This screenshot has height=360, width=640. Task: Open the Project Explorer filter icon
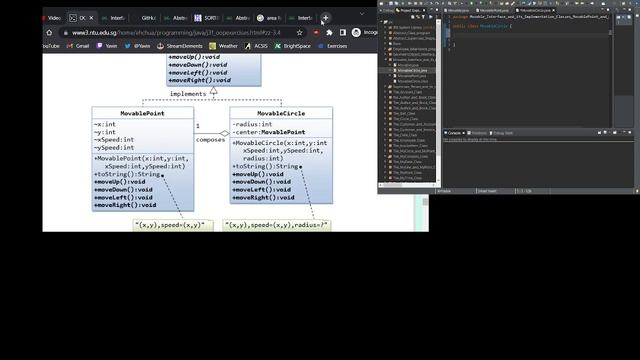[423, 17]
